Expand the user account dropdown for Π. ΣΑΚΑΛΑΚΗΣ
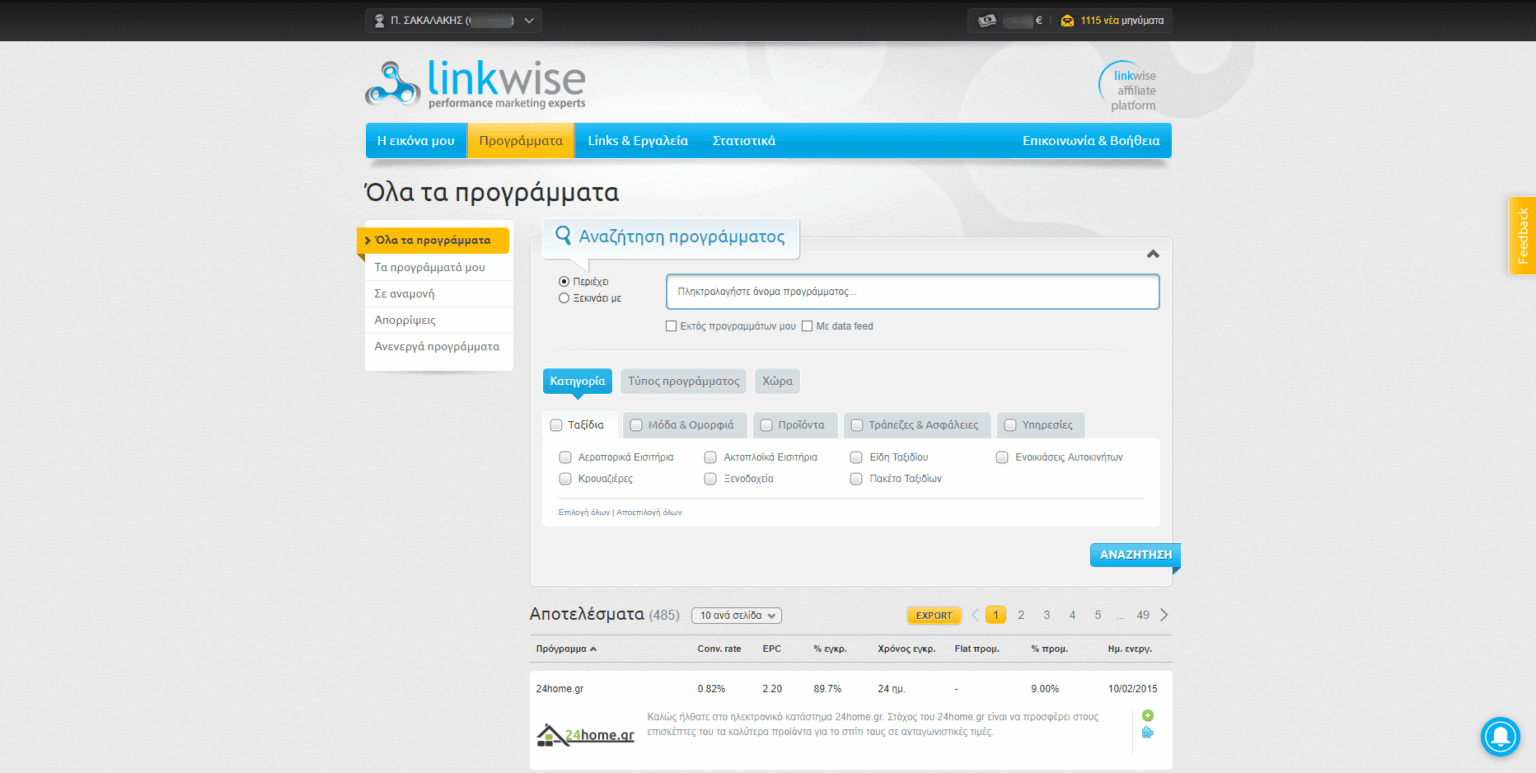 point(529,19)
